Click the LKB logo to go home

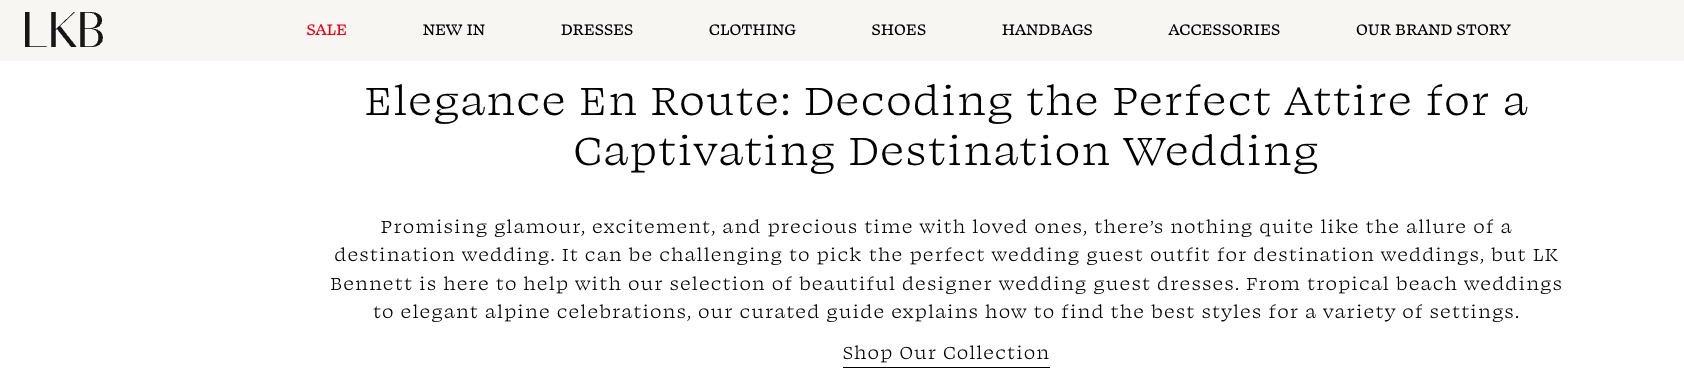coord(64,30)
